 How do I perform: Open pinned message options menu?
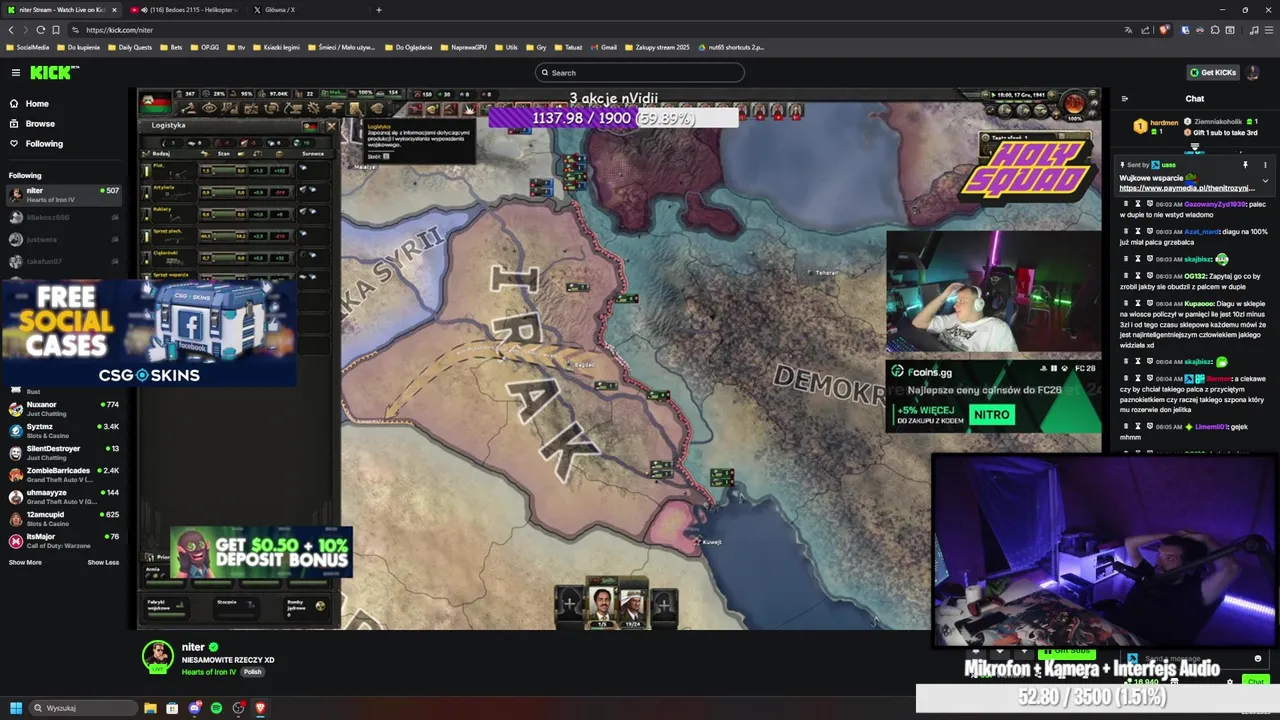[1265, 165]
